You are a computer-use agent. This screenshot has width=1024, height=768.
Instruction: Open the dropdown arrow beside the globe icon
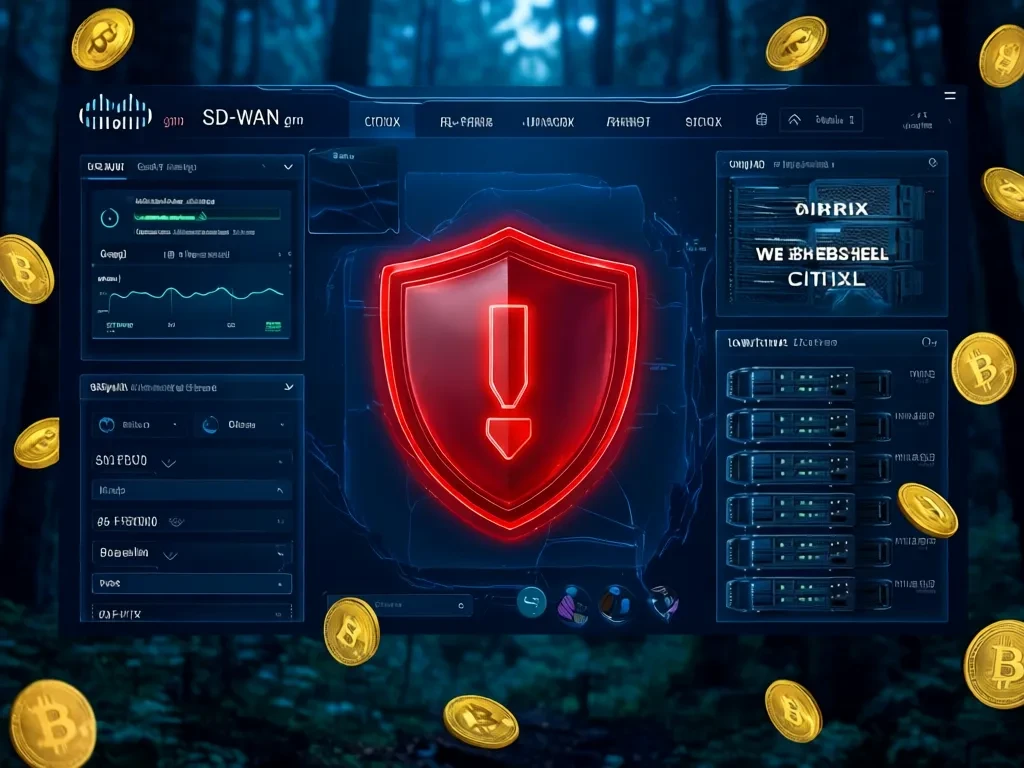pos(174,425)
